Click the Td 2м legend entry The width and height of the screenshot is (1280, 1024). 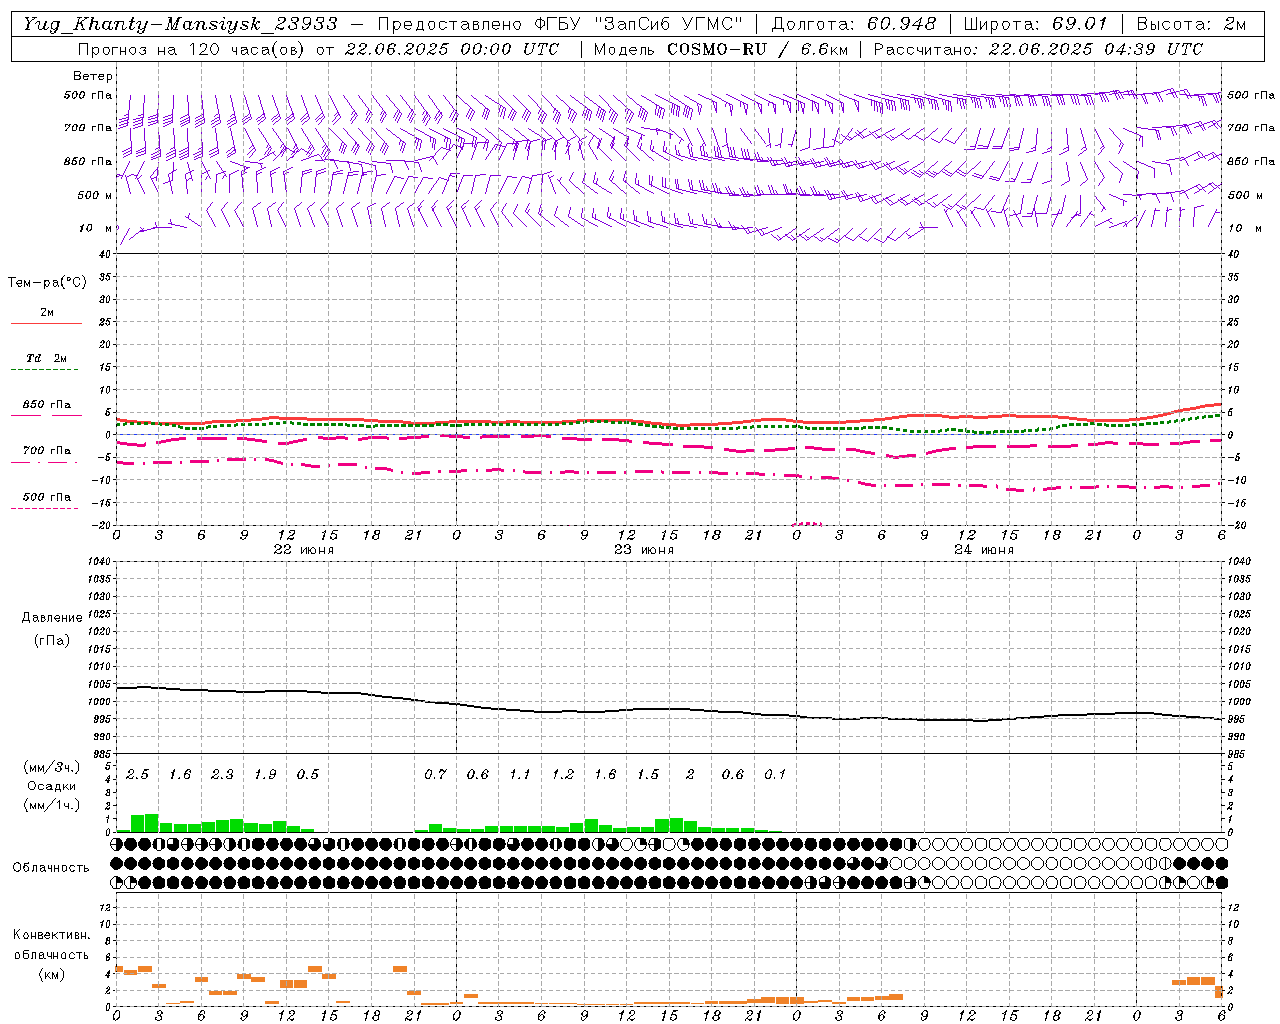click(46, 358)
